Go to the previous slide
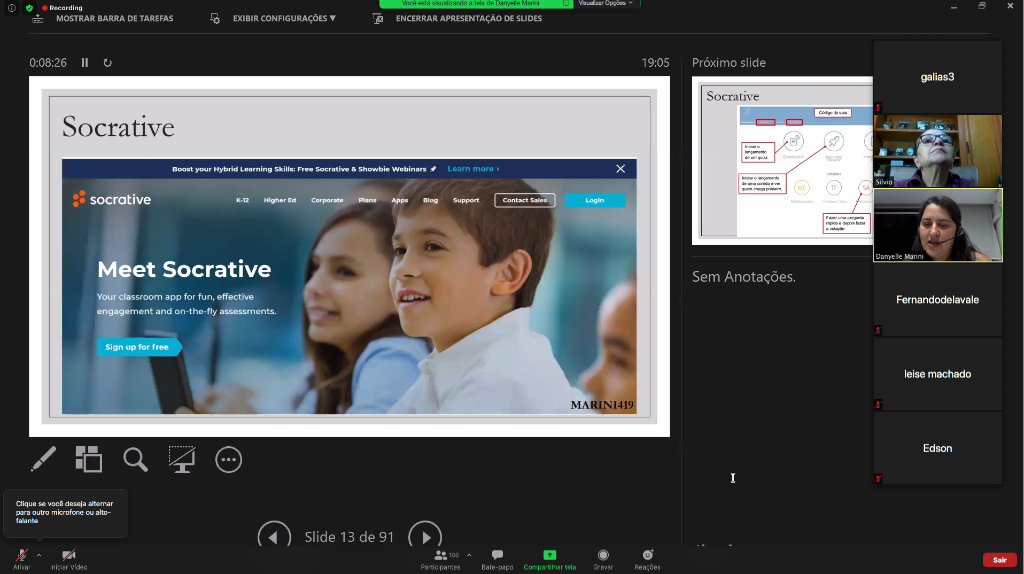 pos(274,537)
